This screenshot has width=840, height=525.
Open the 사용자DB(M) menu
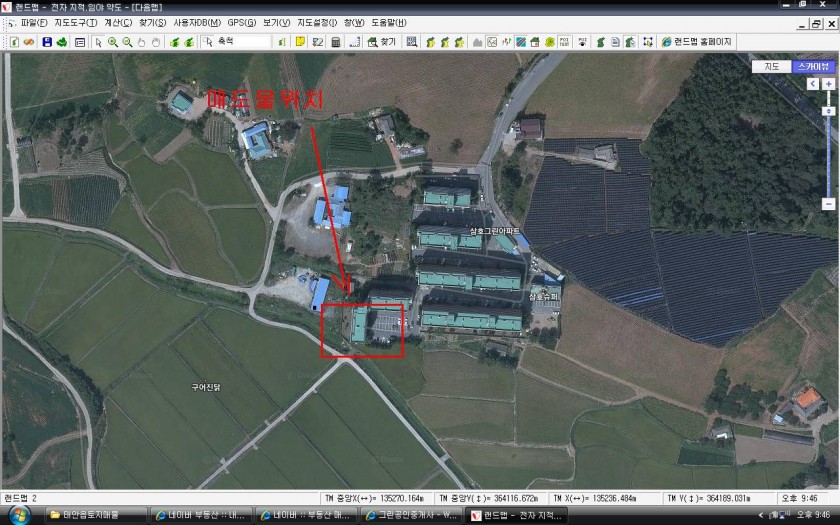pos(197,22)
